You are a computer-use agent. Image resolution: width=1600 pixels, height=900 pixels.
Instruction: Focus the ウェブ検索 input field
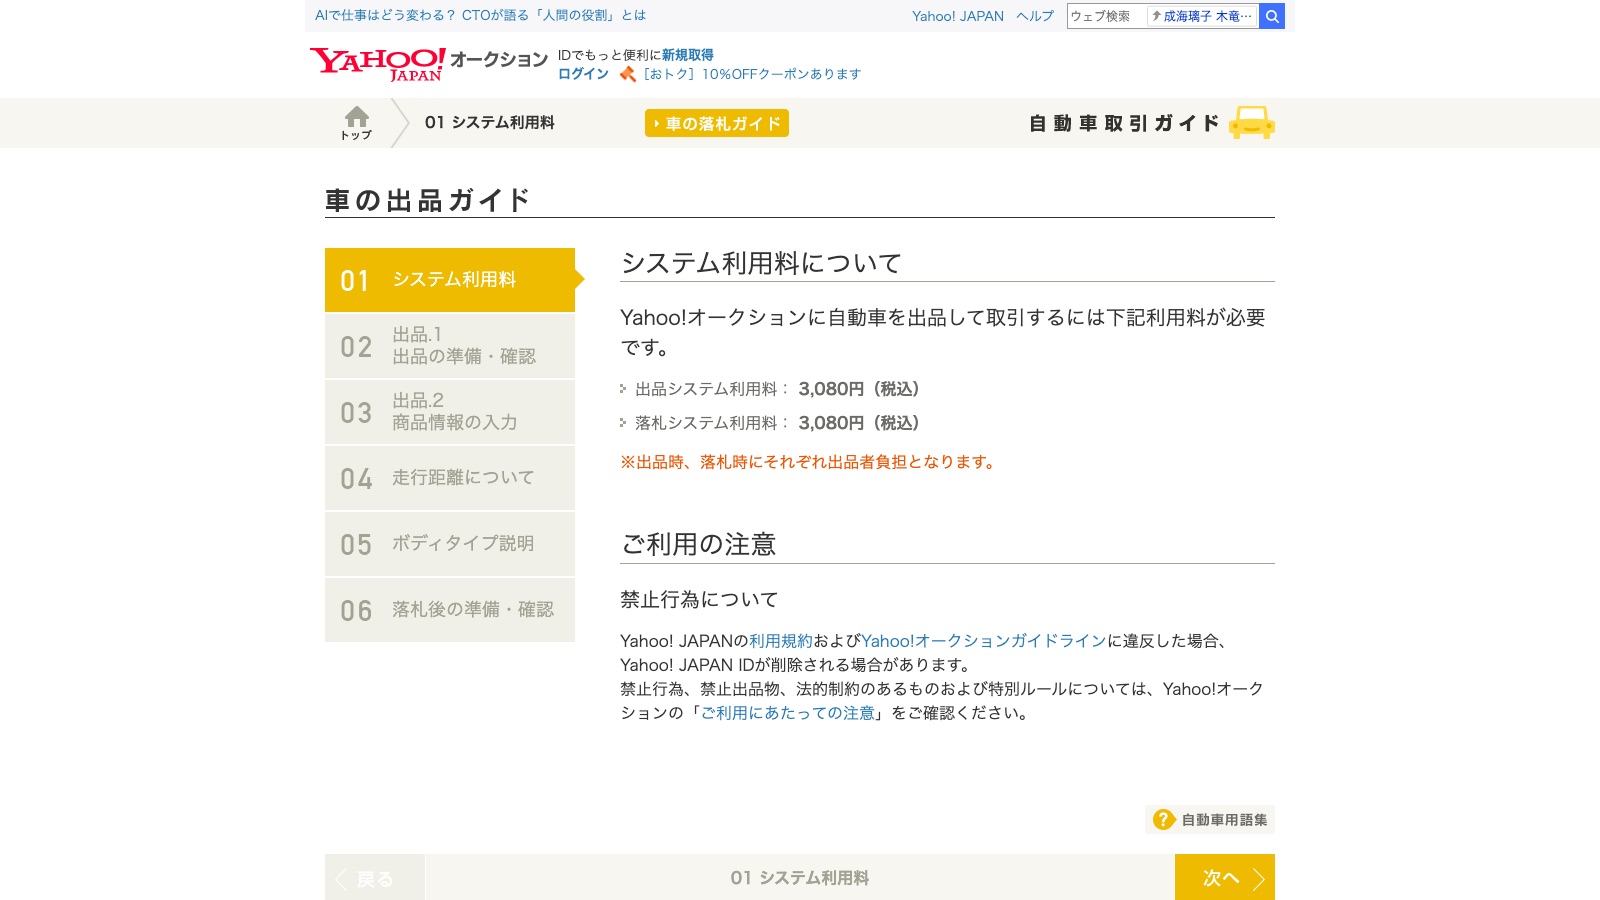[1107, 16]
